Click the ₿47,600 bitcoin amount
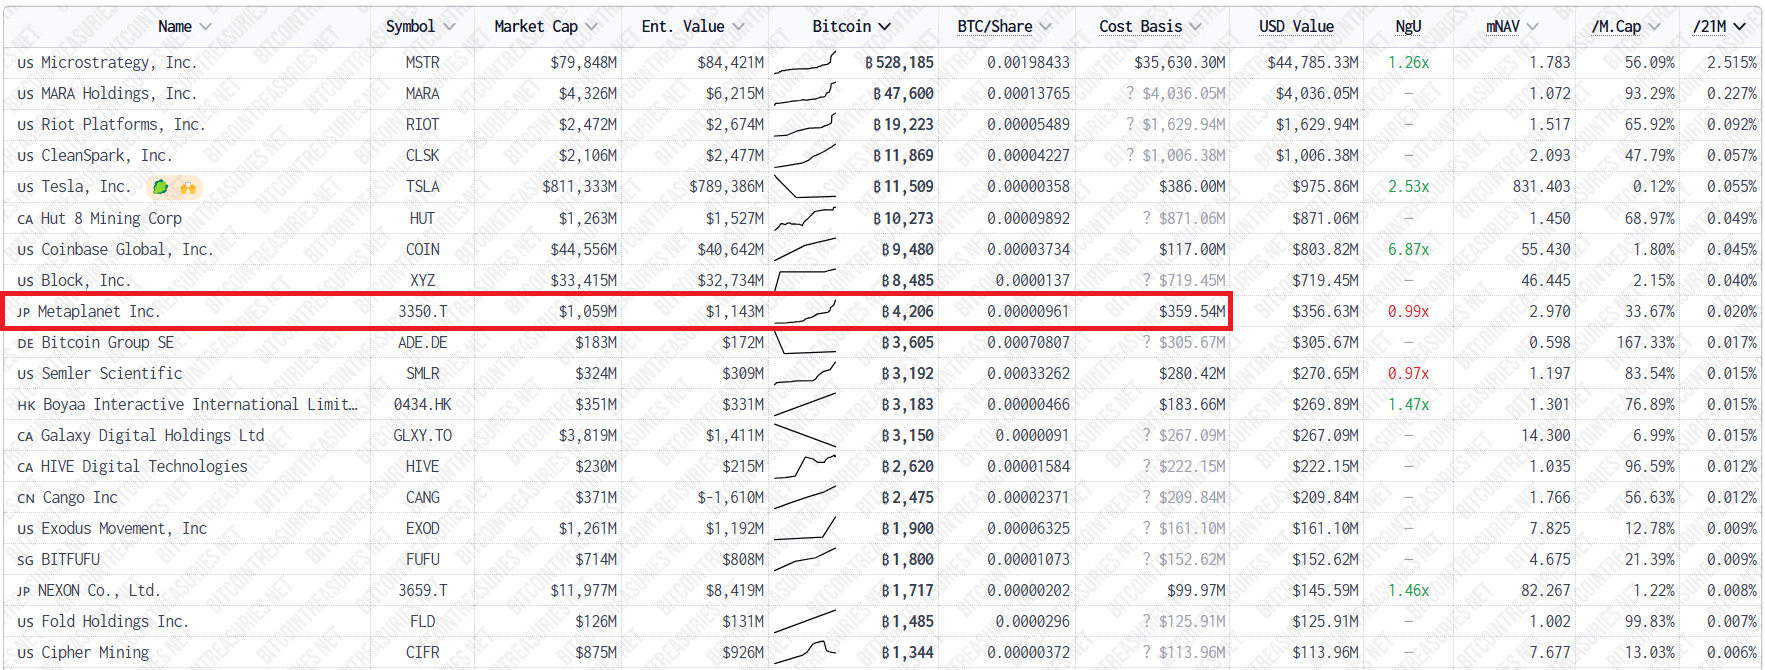1765x670 pixels. coord(903,93)
